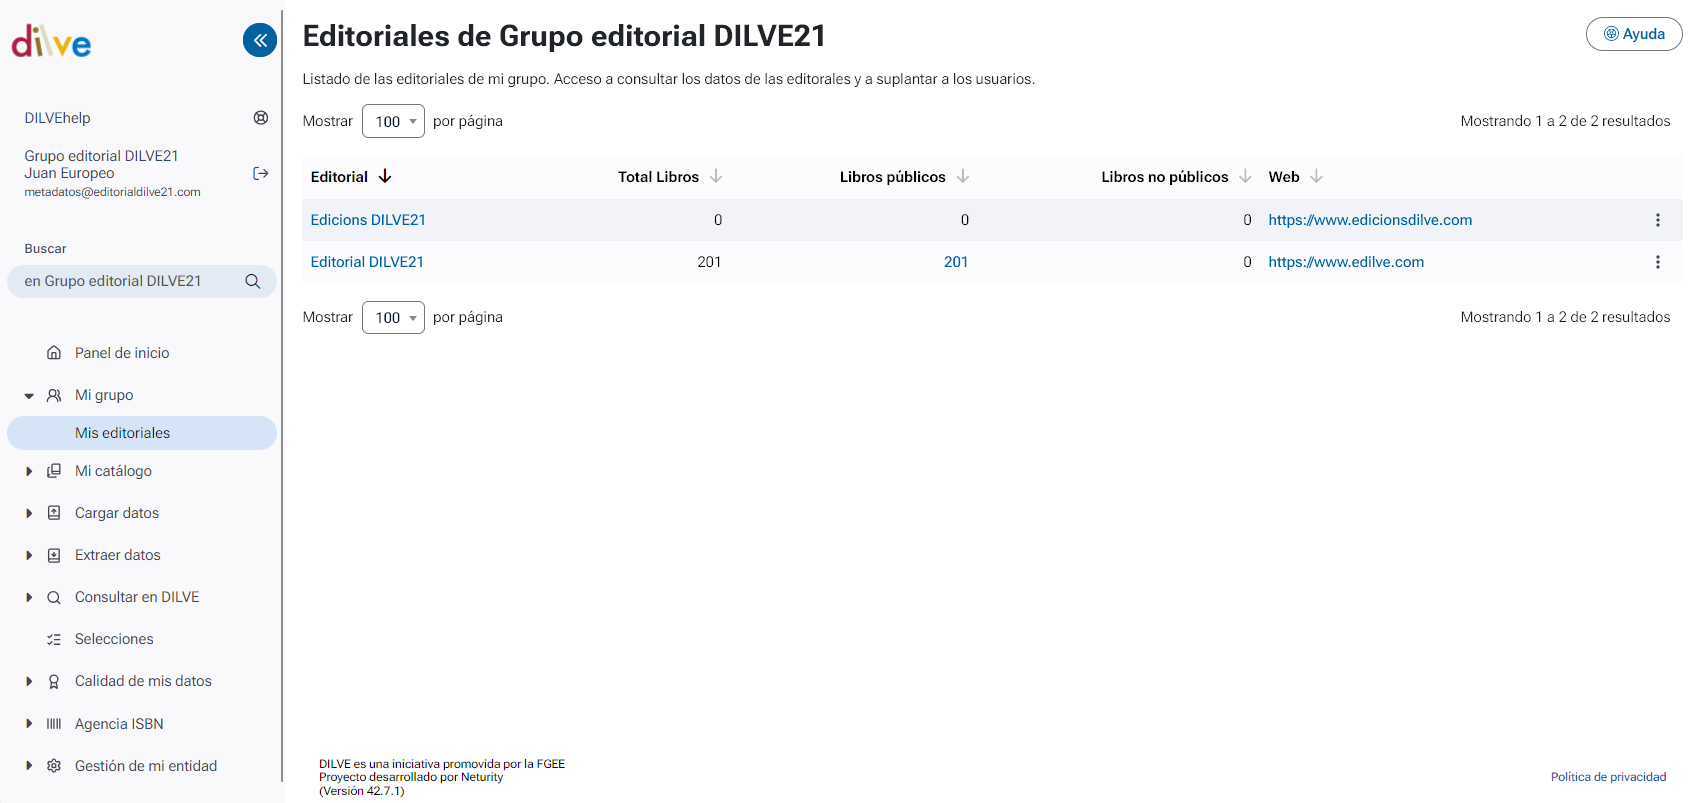Click the Cargar datos upload icon
1698x803 pixels.
tap(54, 513)
